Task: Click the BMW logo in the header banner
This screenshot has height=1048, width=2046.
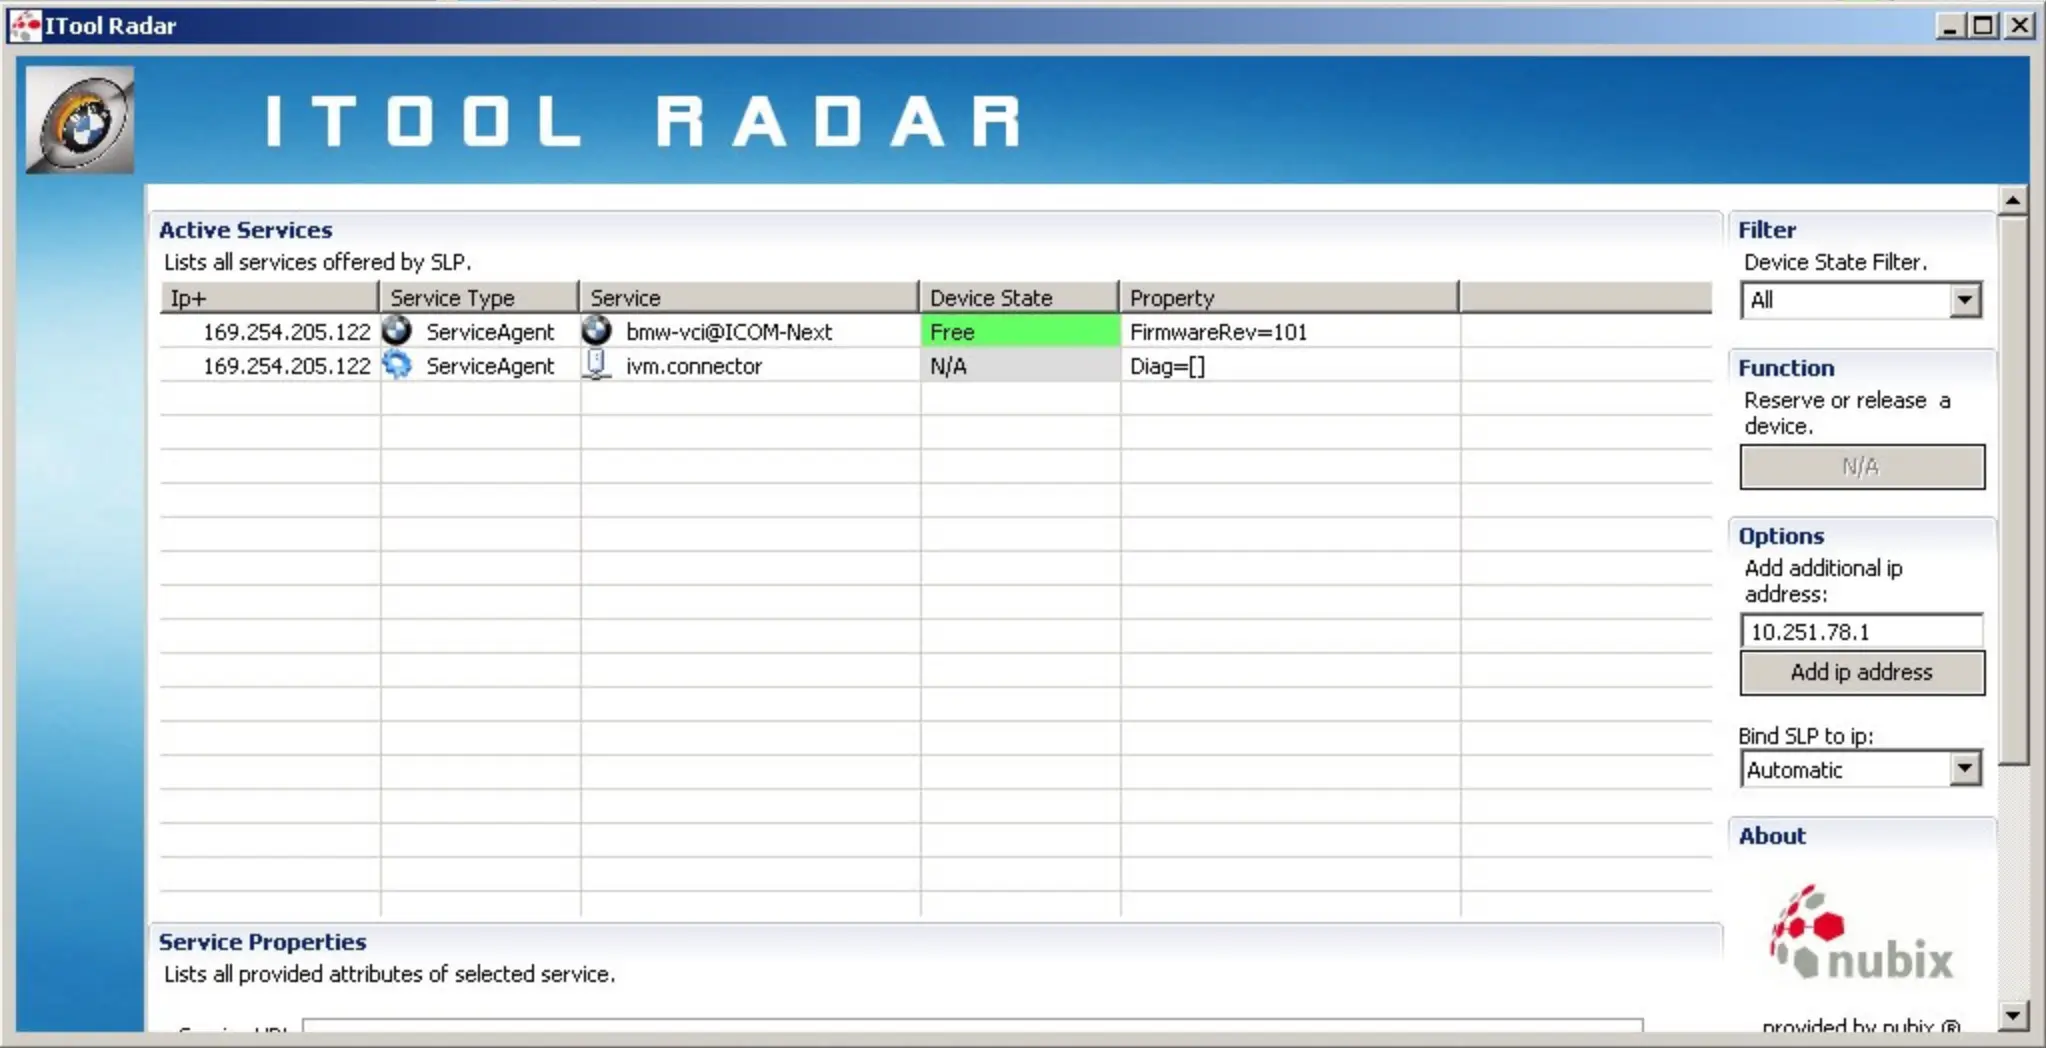Action: point(78,119)
